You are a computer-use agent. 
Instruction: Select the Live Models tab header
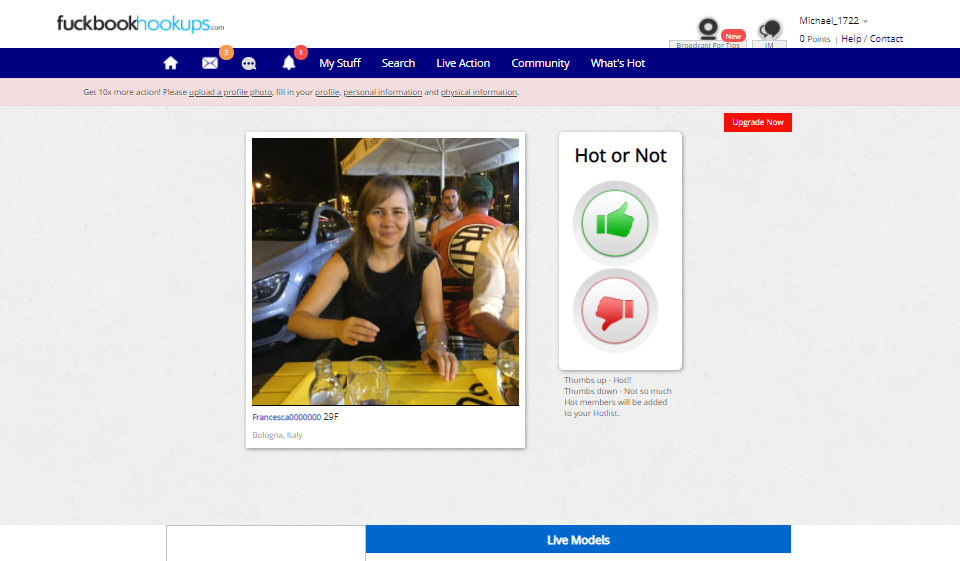coord(578,540)
